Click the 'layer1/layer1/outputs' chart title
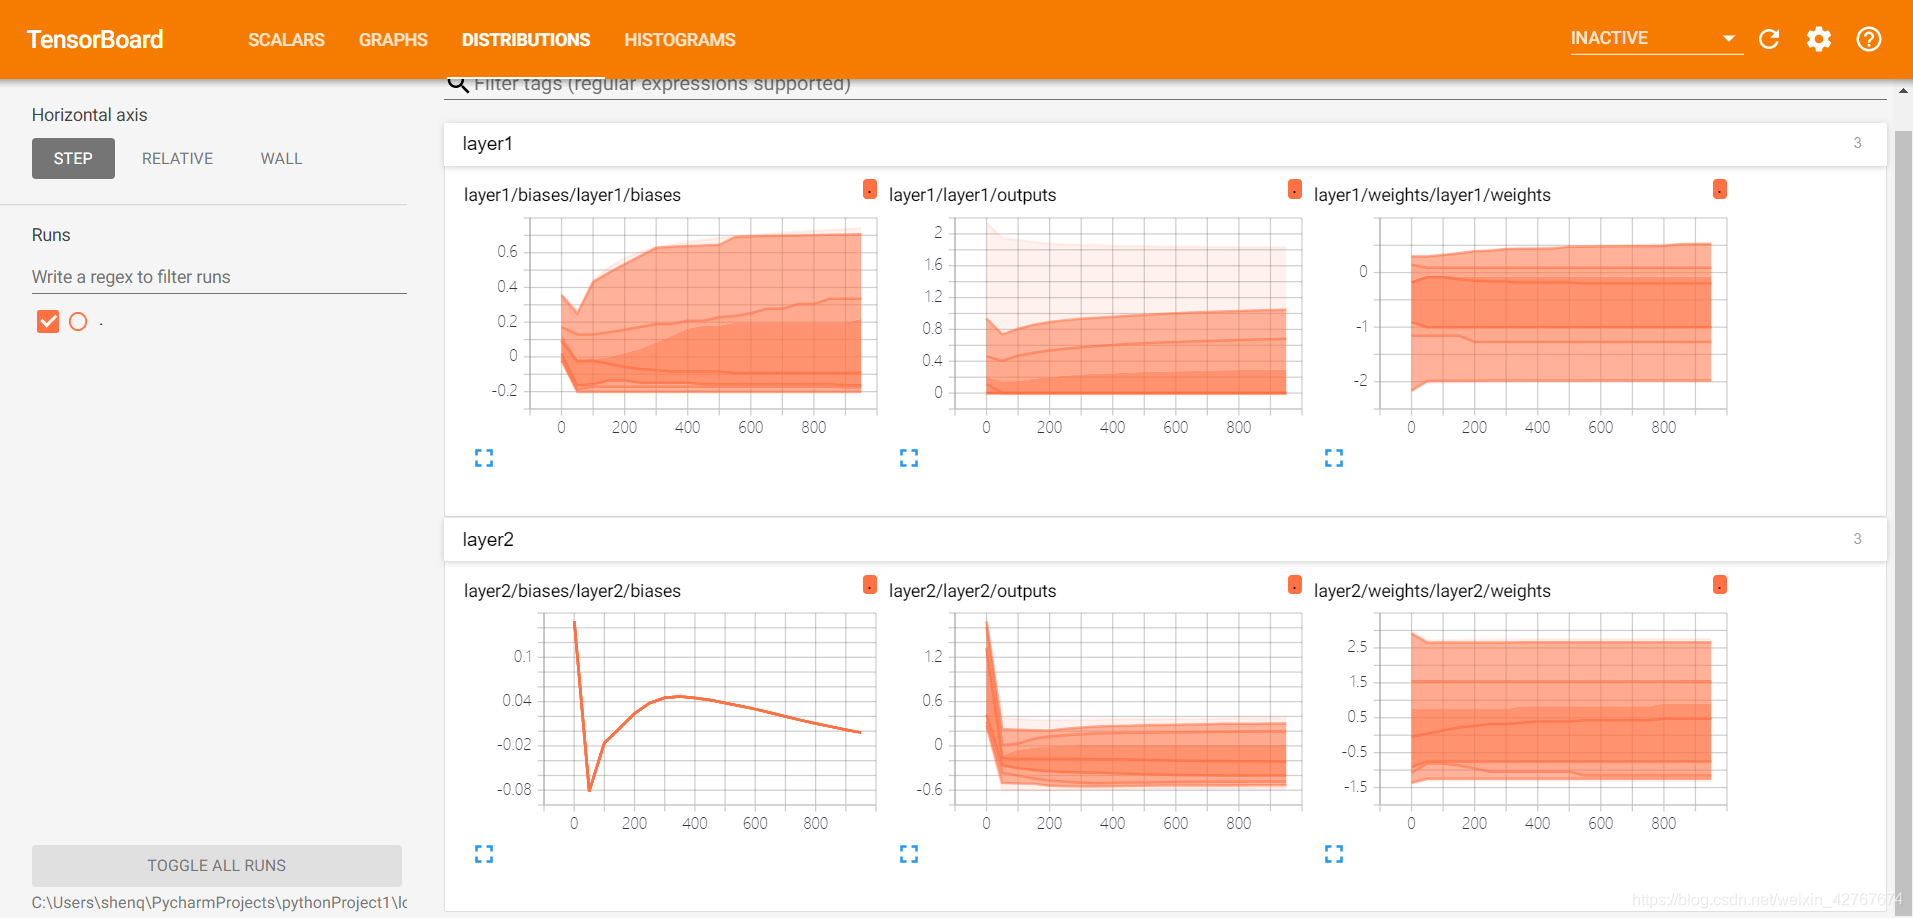1913x918 pixels. coord(972,195)
